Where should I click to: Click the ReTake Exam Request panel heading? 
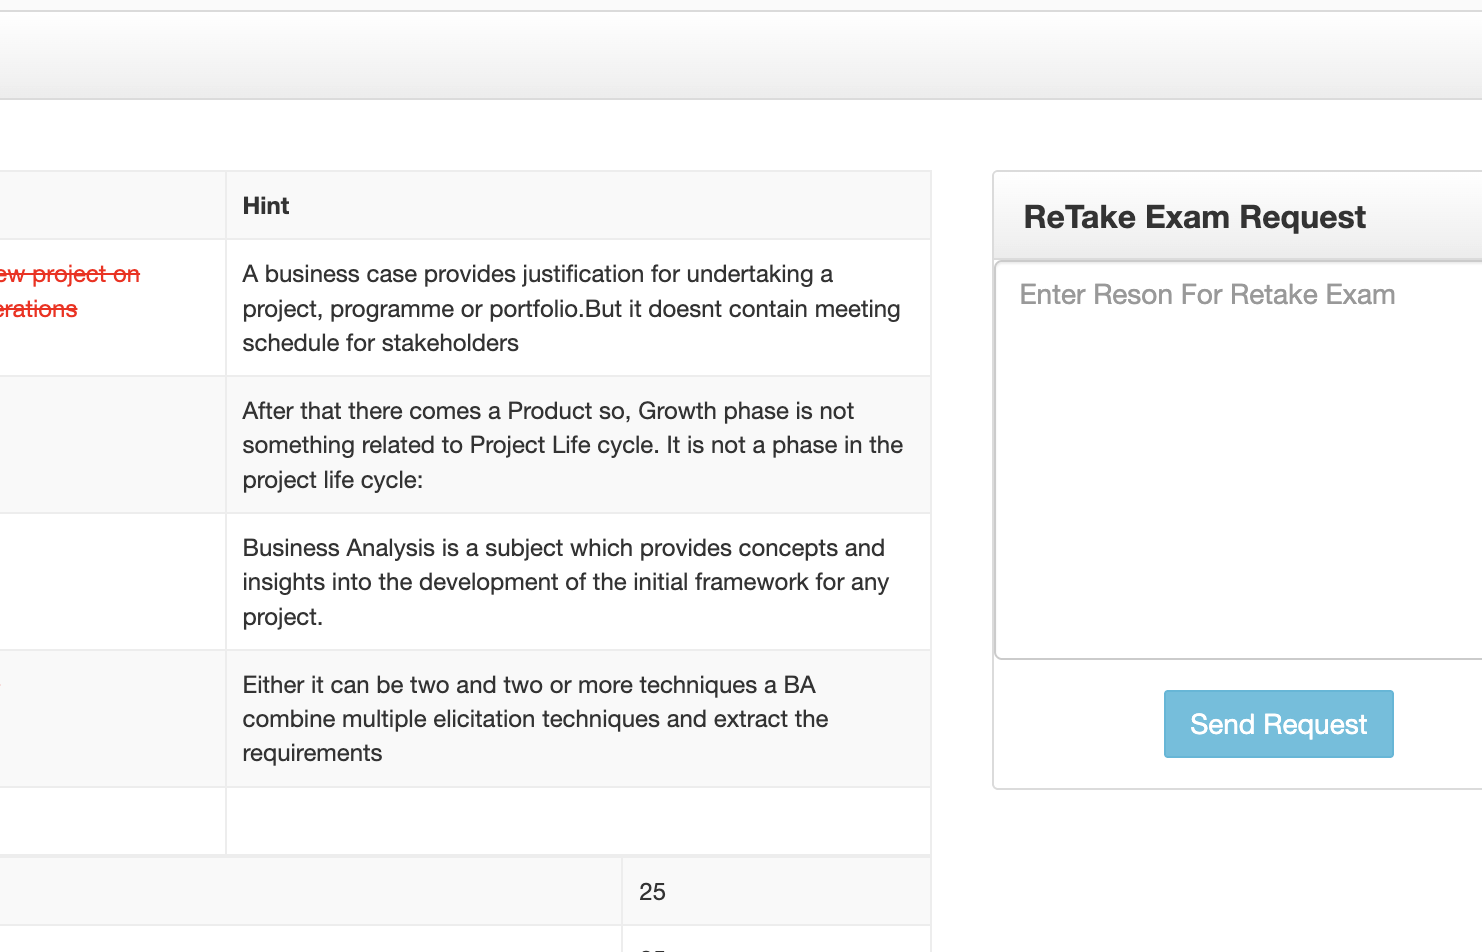click(x=1194, y=217)
